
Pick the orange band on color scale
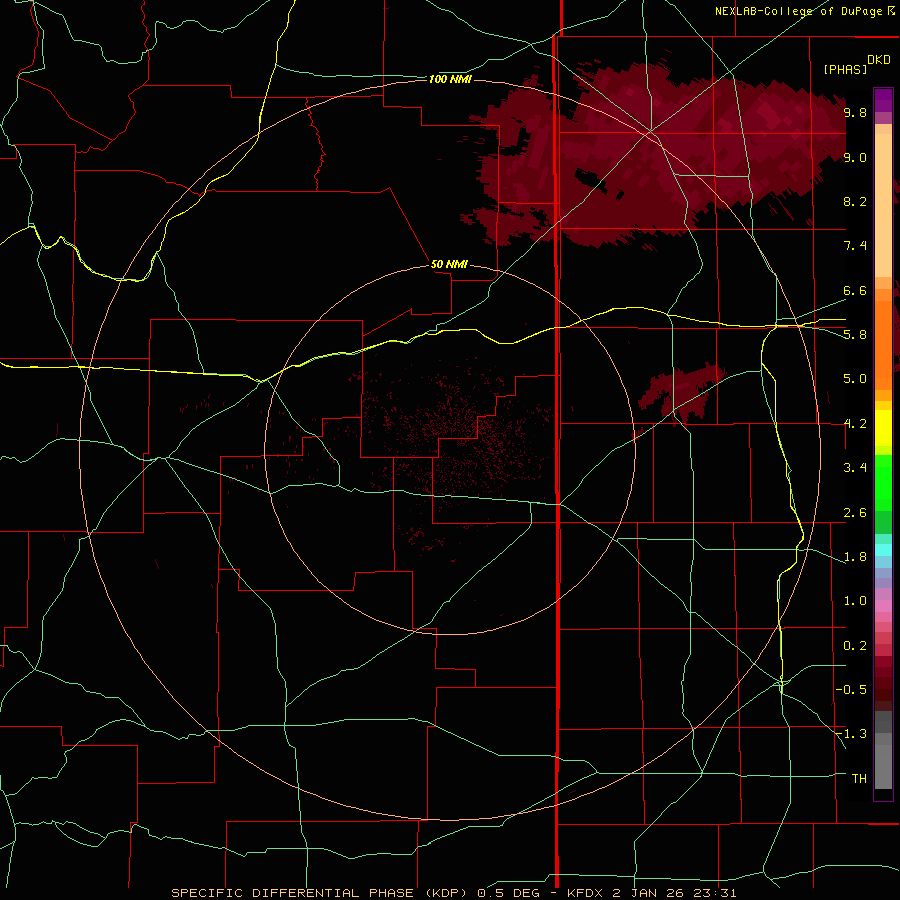pos(883,344)
